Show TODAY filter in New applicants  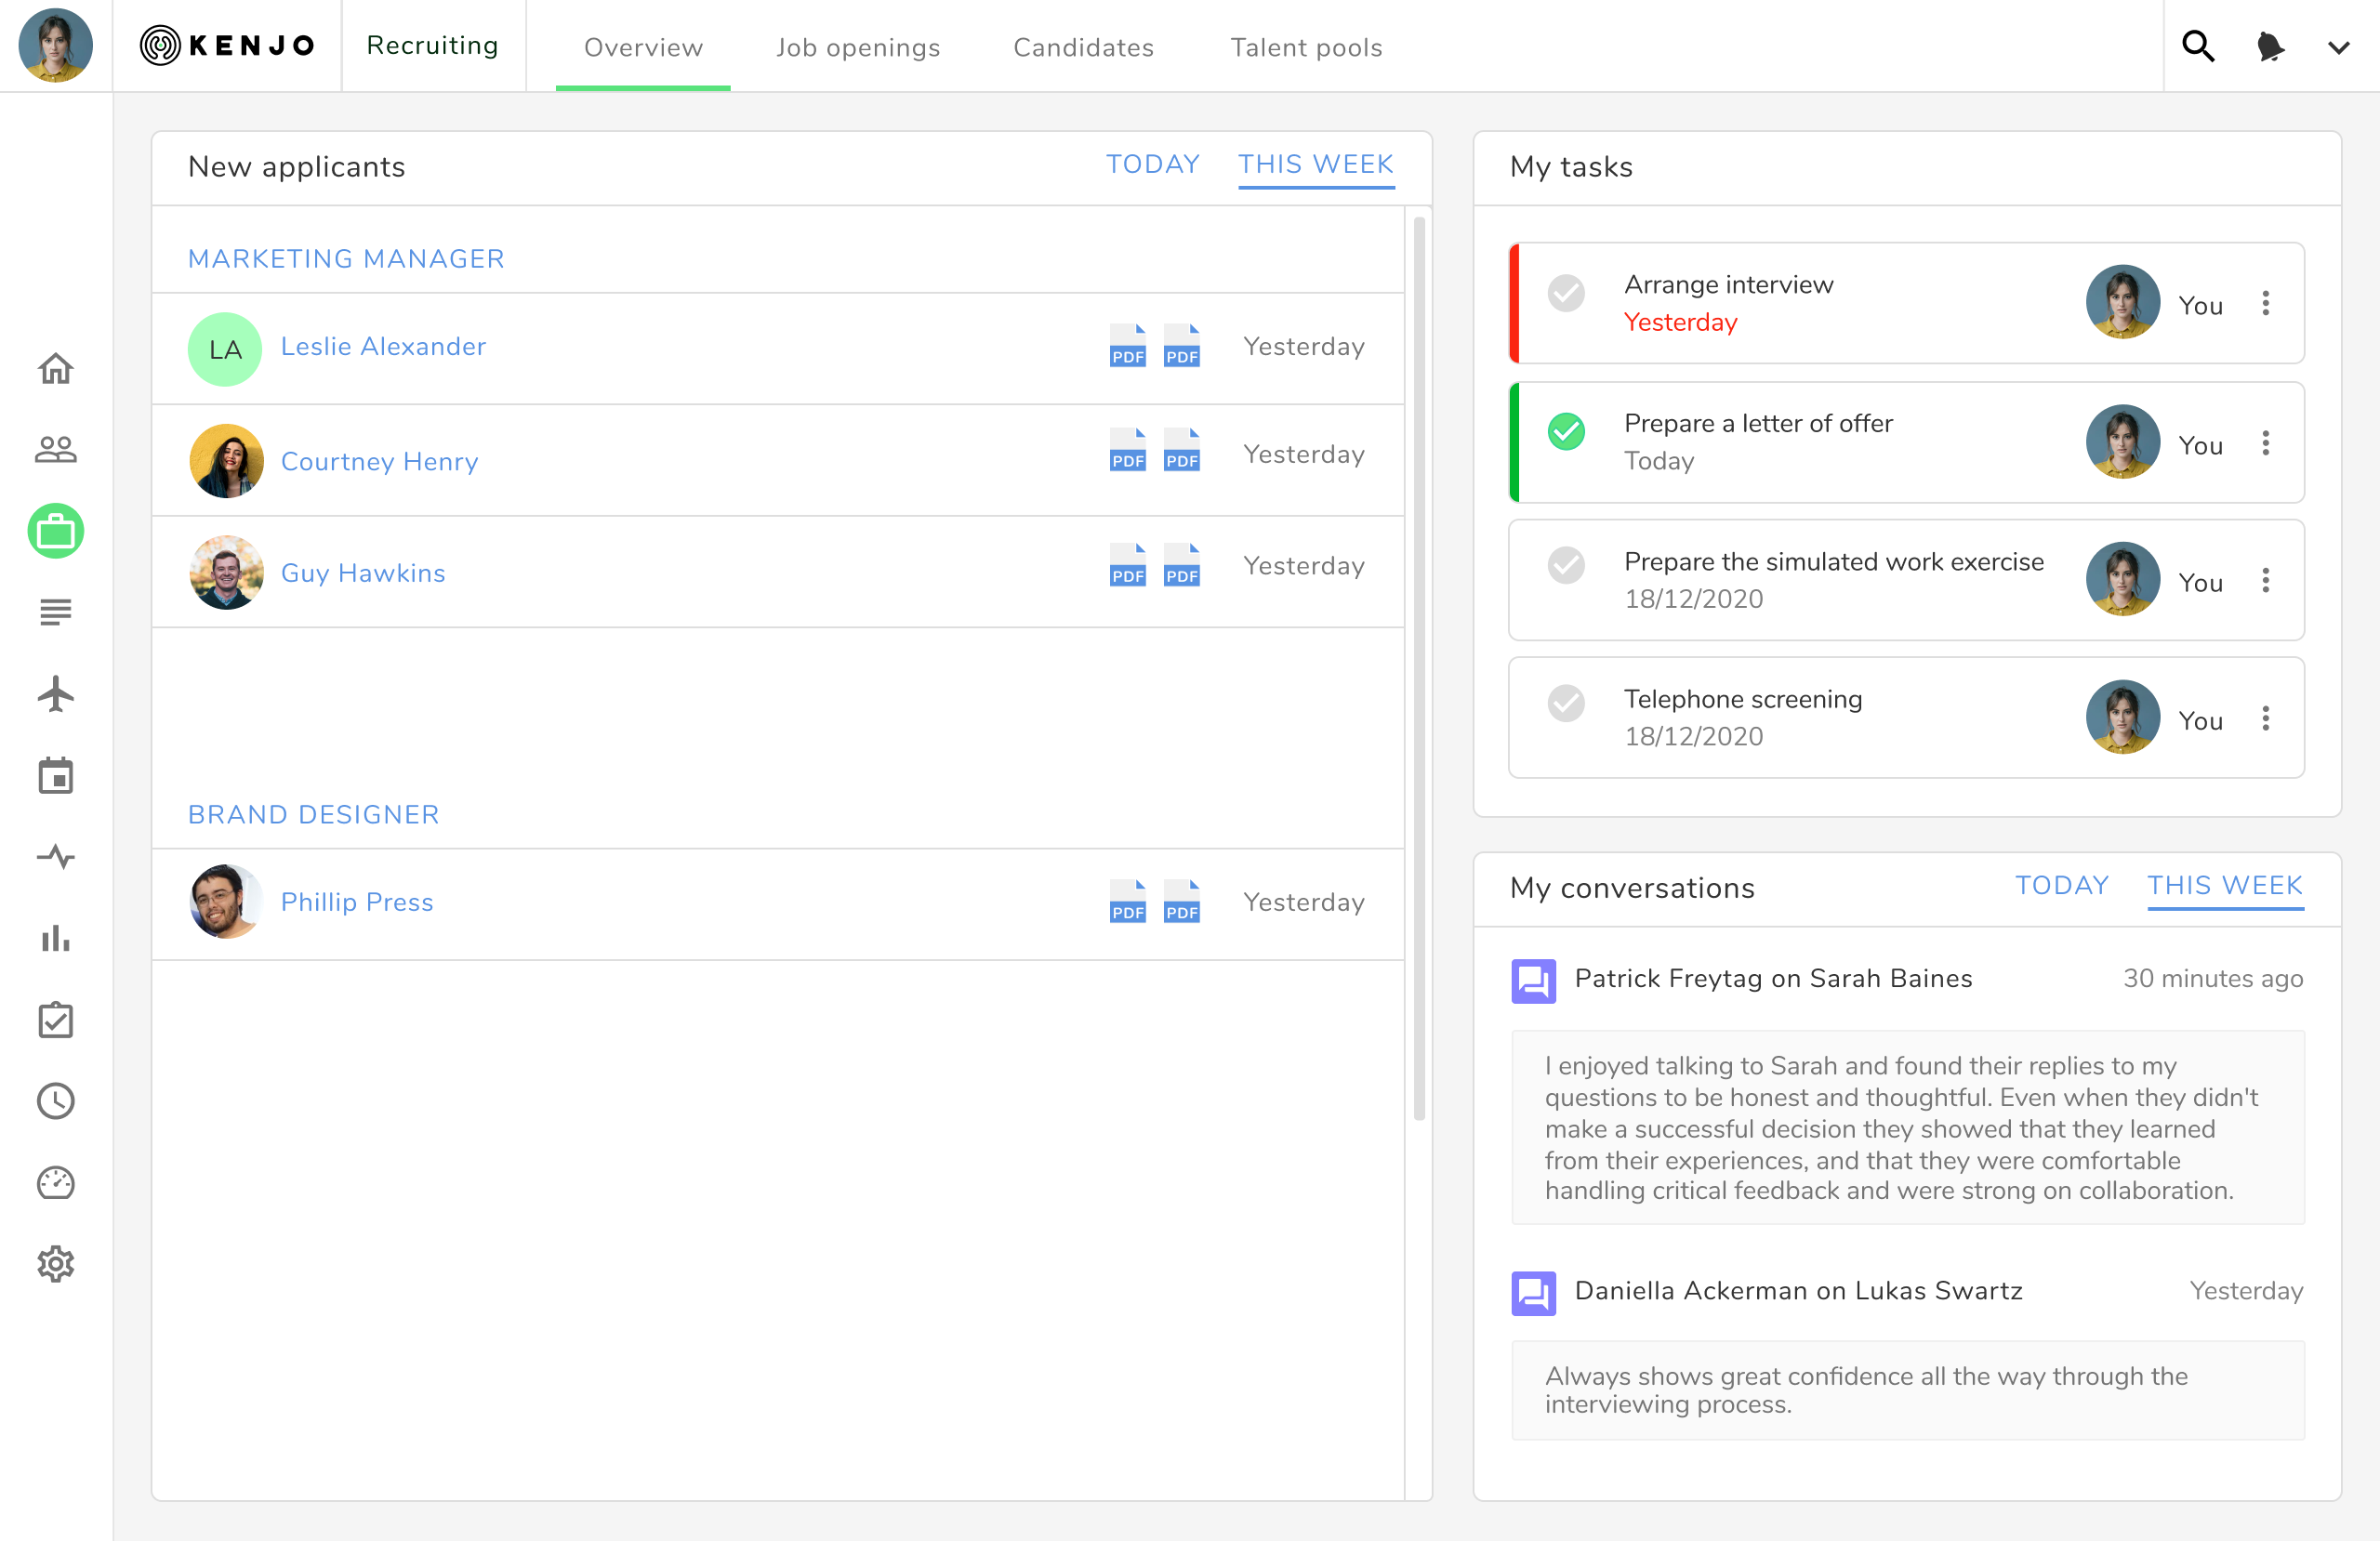[x=1152, y=164]
